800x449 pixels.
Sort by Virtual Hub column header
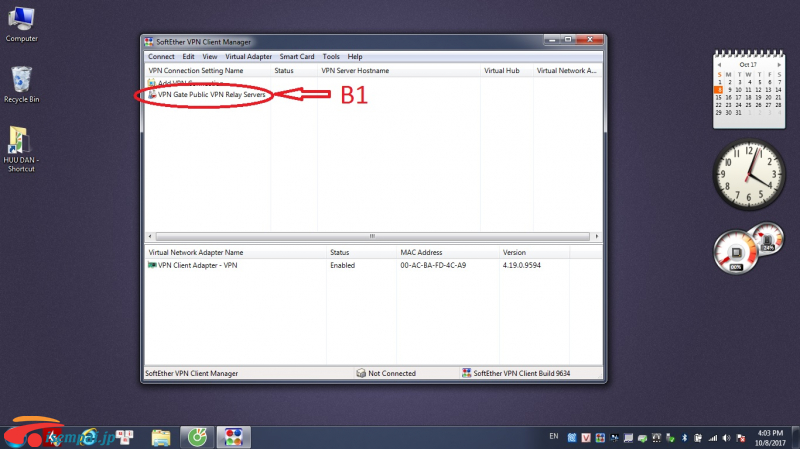(x=507, y=70)
